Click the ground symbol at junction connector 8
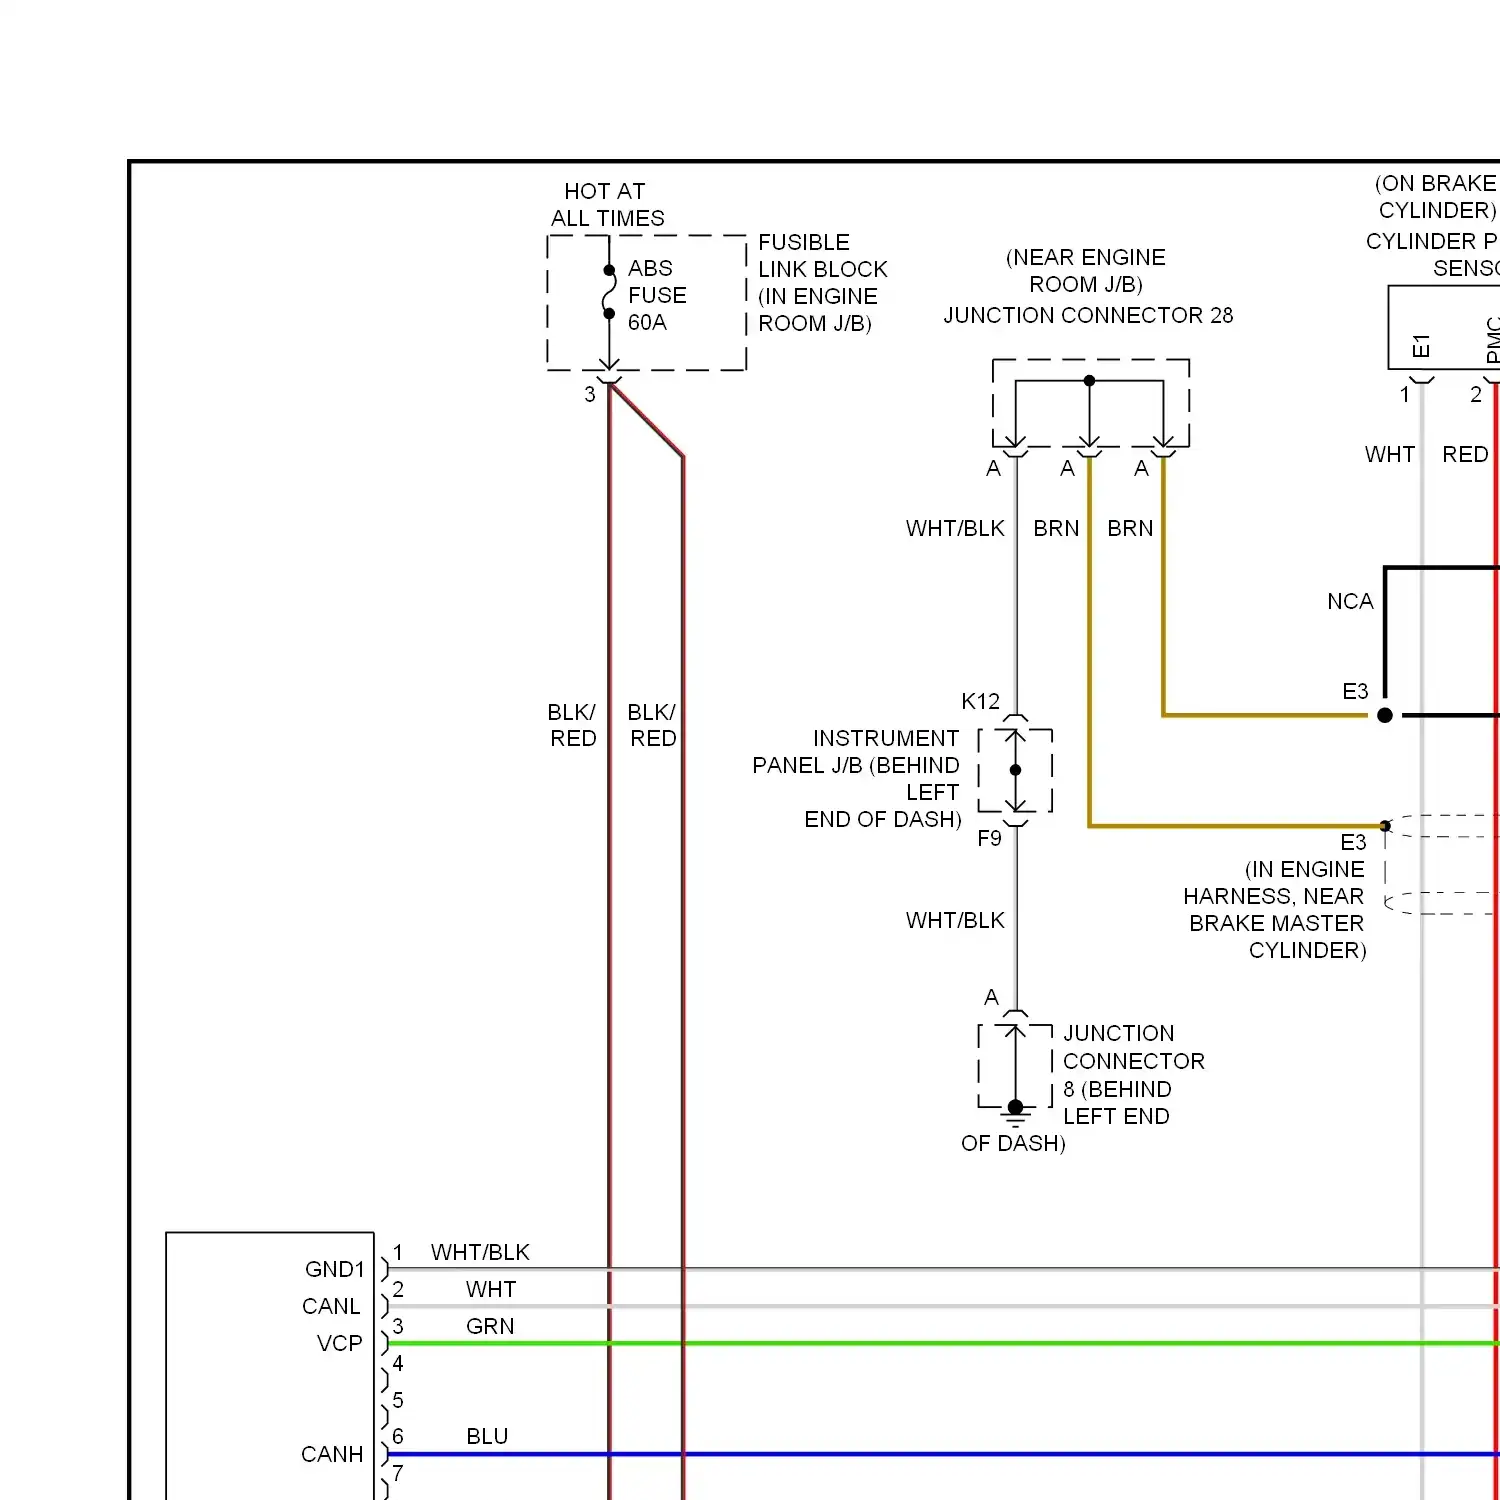The image size is (1500, 1500). click(1015, 1113)
